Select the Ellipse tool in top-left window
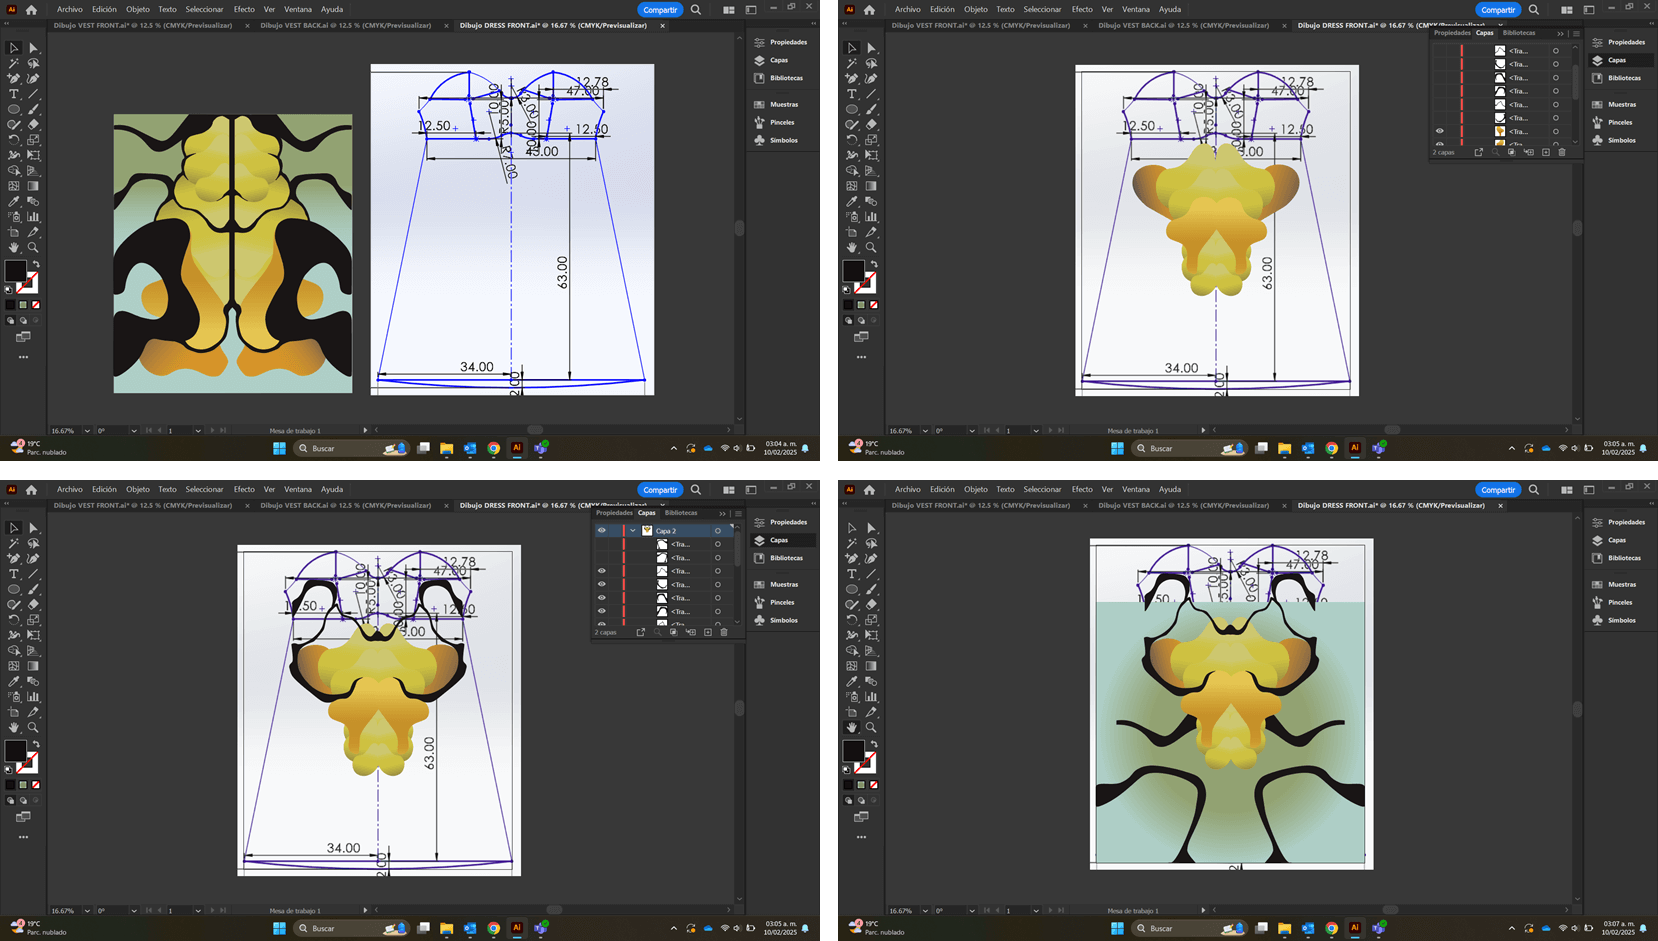This screenshot has height=941, width=1658. pos(14,109)
